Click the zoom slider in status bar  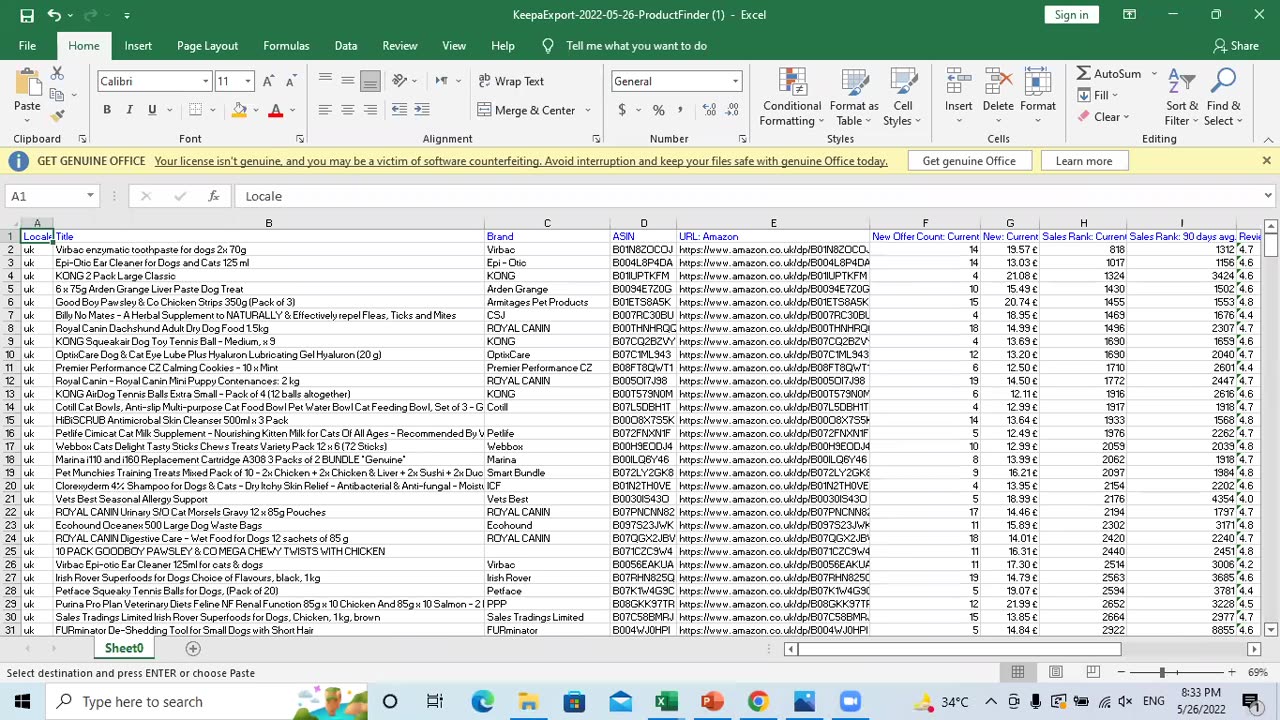1162,673
